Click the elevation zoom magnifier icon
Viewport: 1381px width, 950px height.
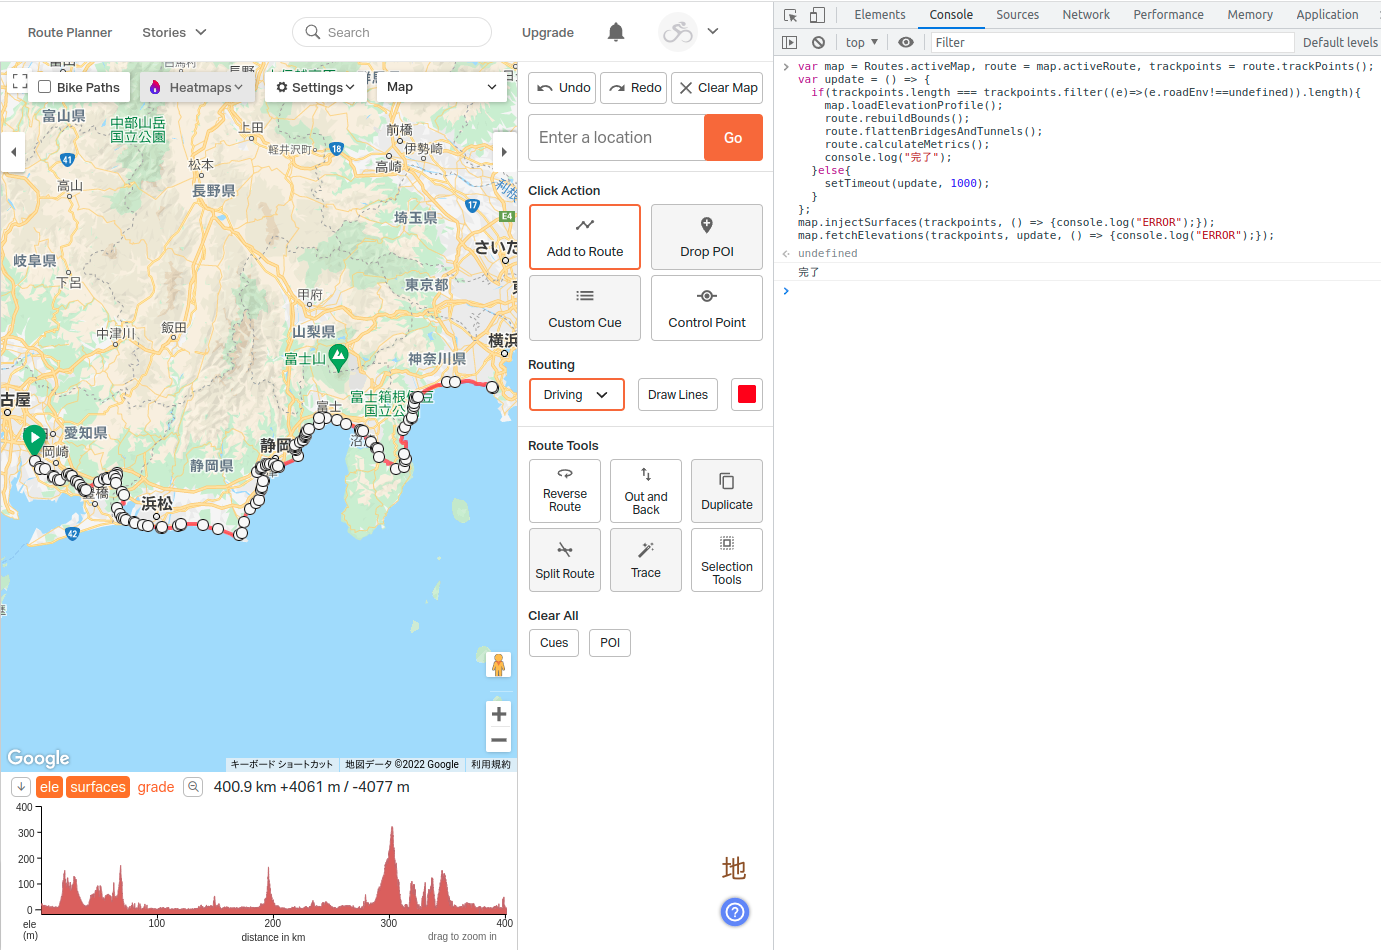[194, 787]
